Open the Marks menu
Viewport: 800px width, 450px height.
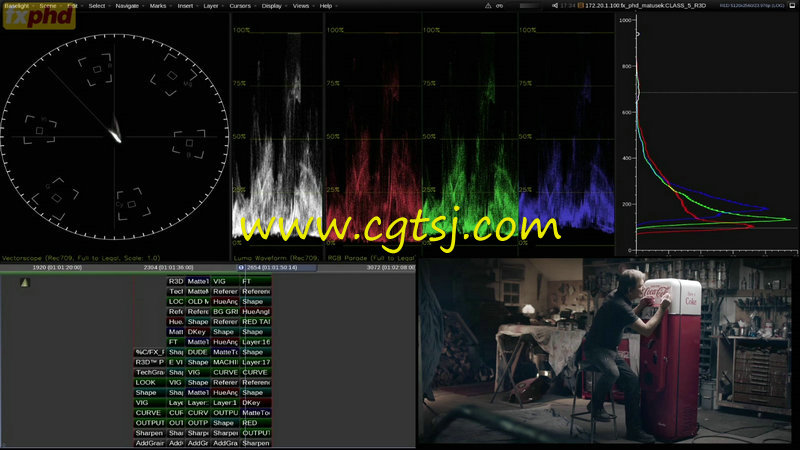point(158,6)
